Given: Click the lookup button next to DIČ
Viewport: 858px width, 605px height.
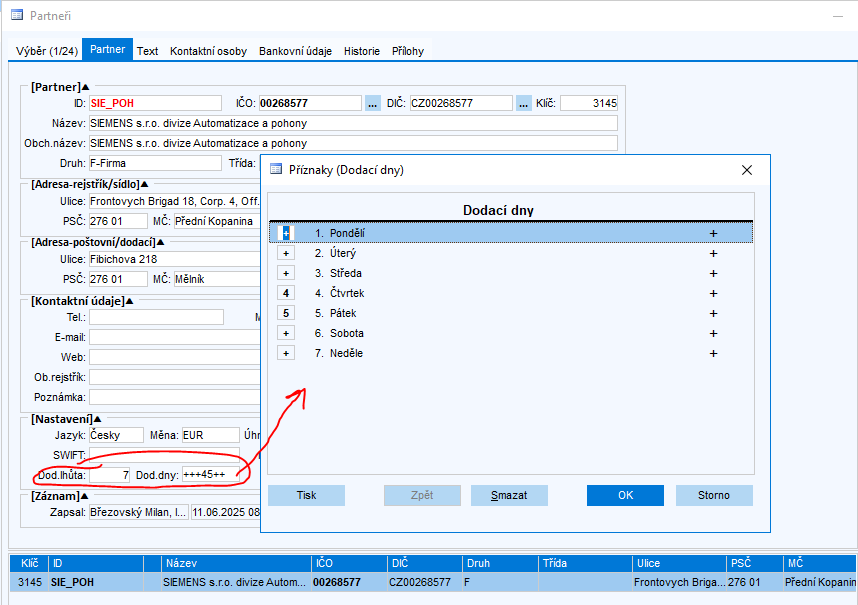Looking at the screenshot, I should (x=523, y=103).
